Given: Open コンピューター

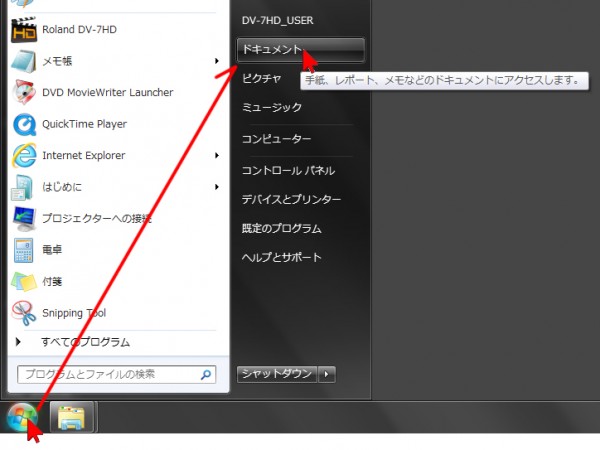Looking at the screenshot, I should [x=276, y=139].
